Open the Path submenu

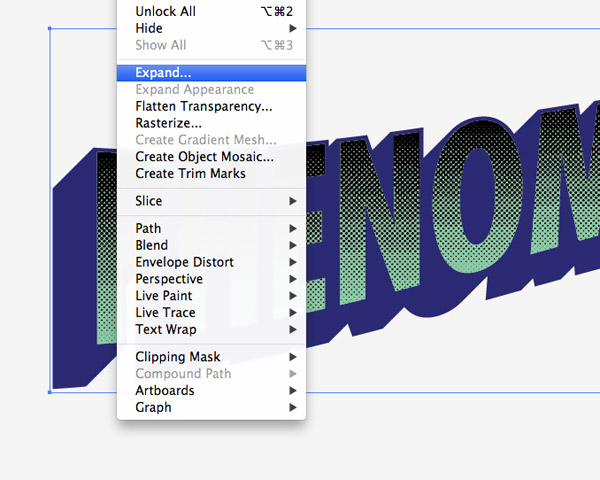point(211,229)
